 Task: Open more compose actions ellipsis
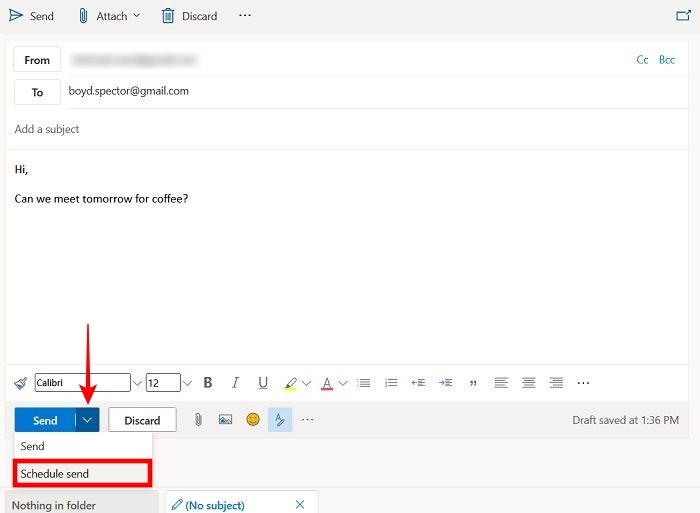308,420
